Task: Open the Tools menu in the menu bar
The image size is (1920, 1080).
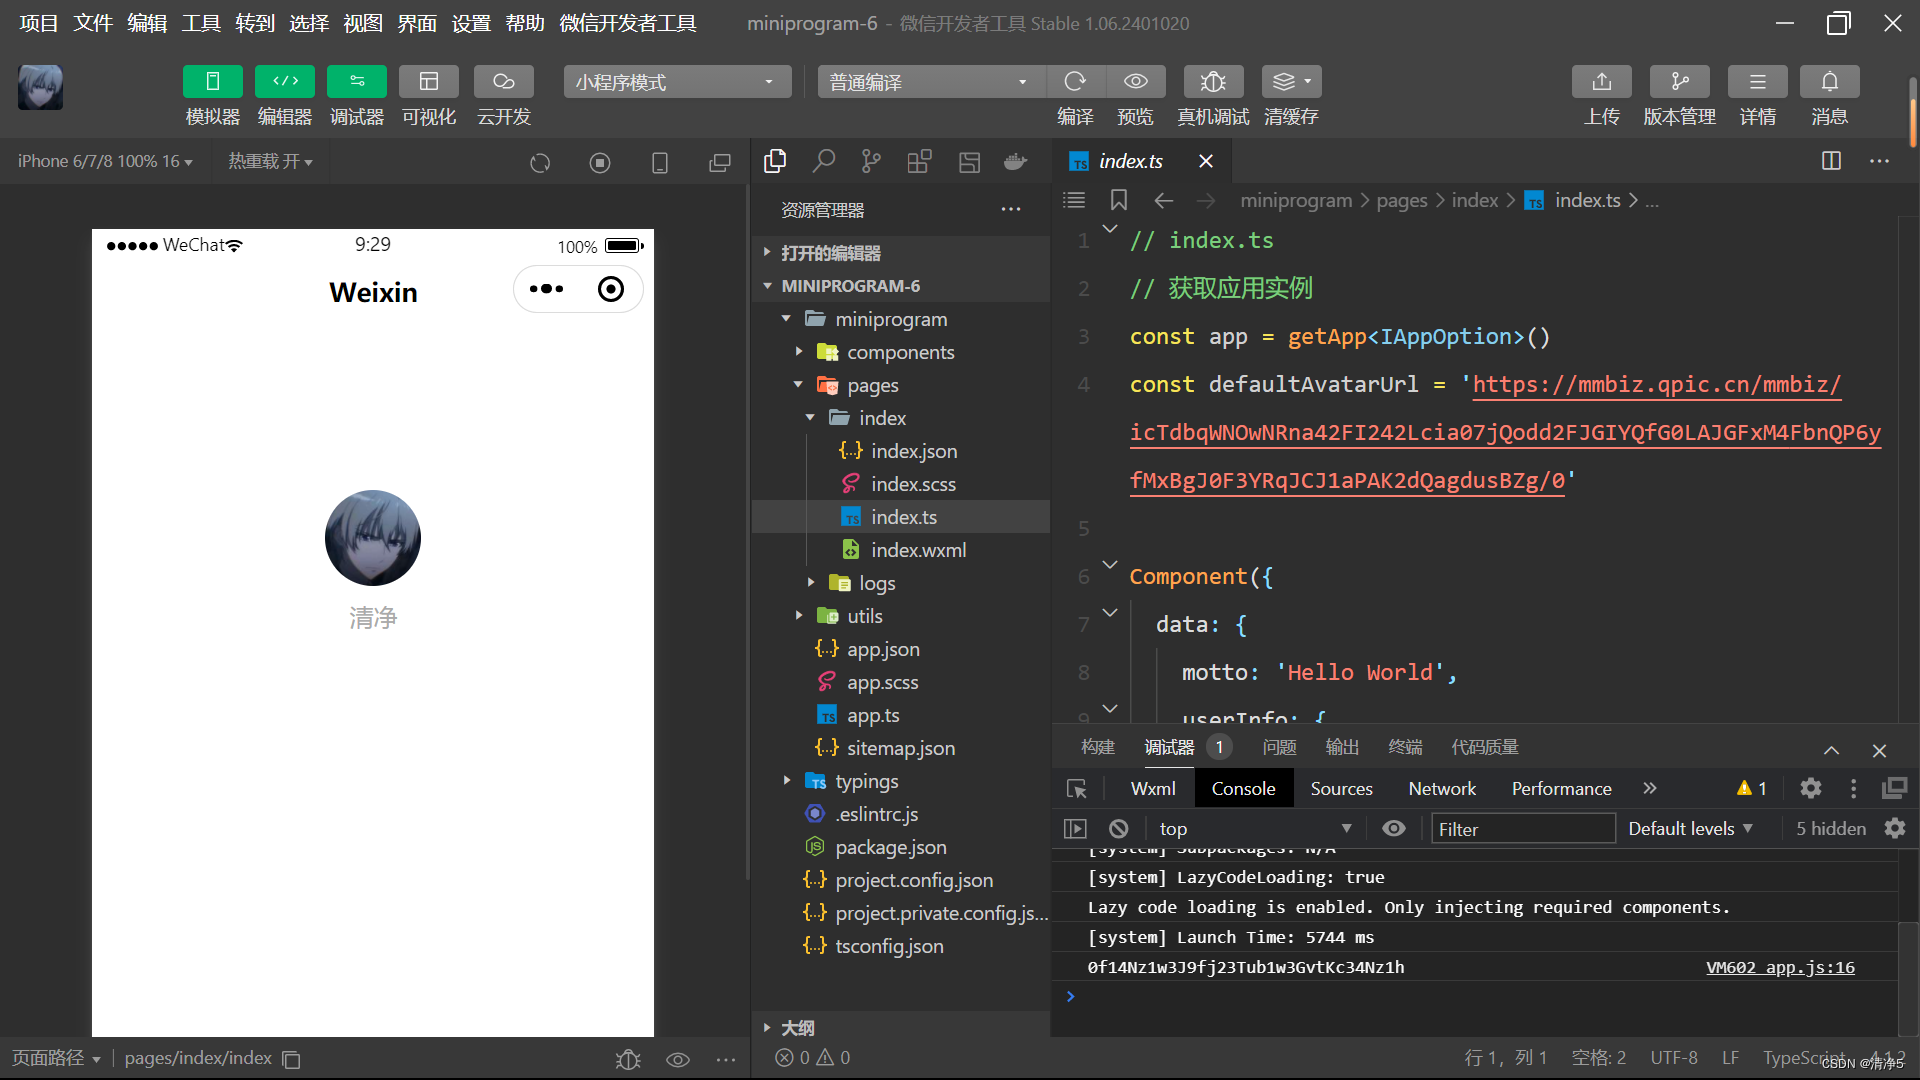Action: point(201,23)
